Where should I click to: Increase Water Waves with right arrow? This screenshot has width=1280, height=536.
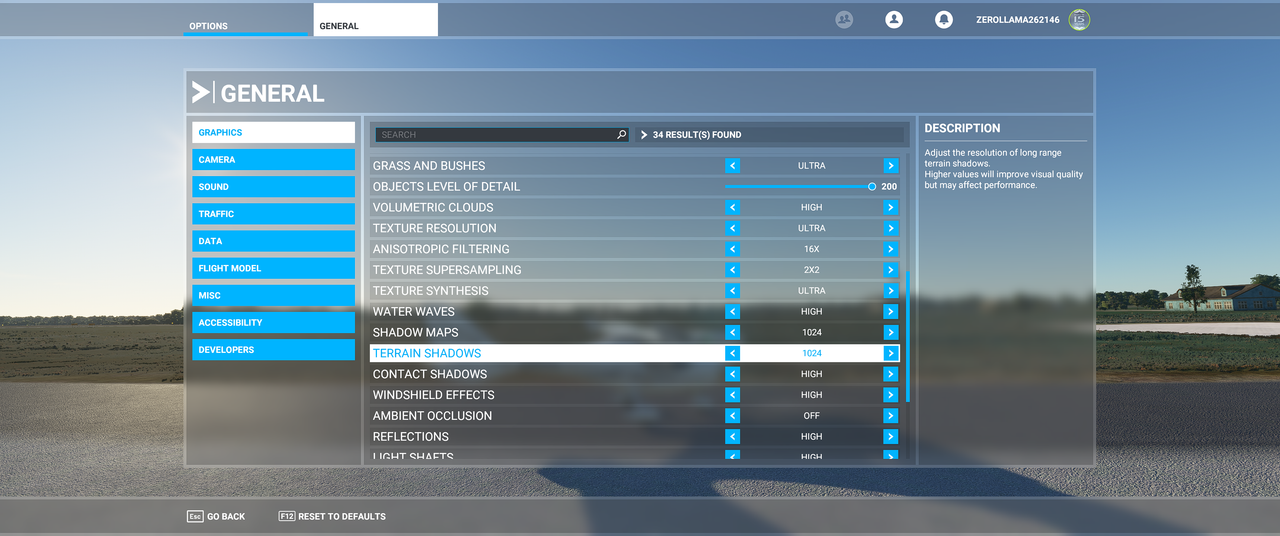pyautogui.click(x=890, y=312)
